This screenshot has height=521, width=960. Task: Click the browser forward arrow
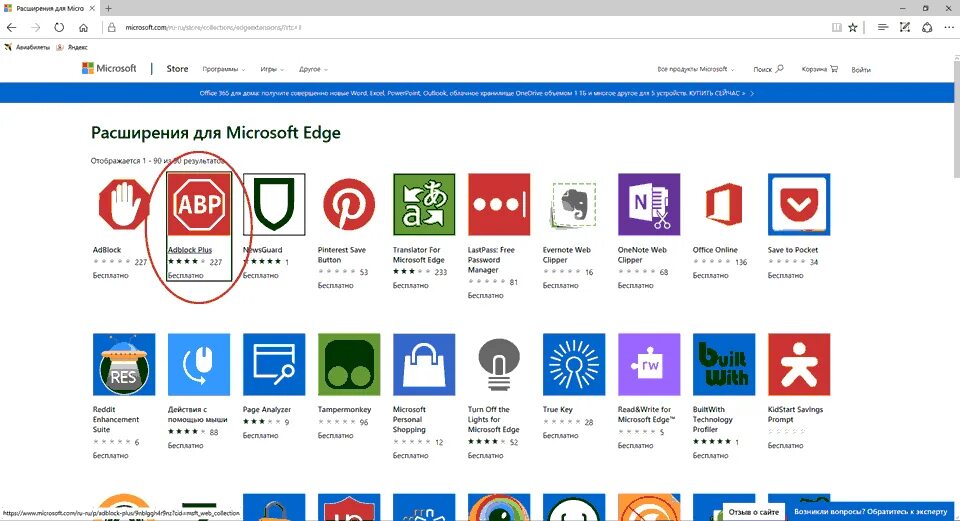click(36, 28)
